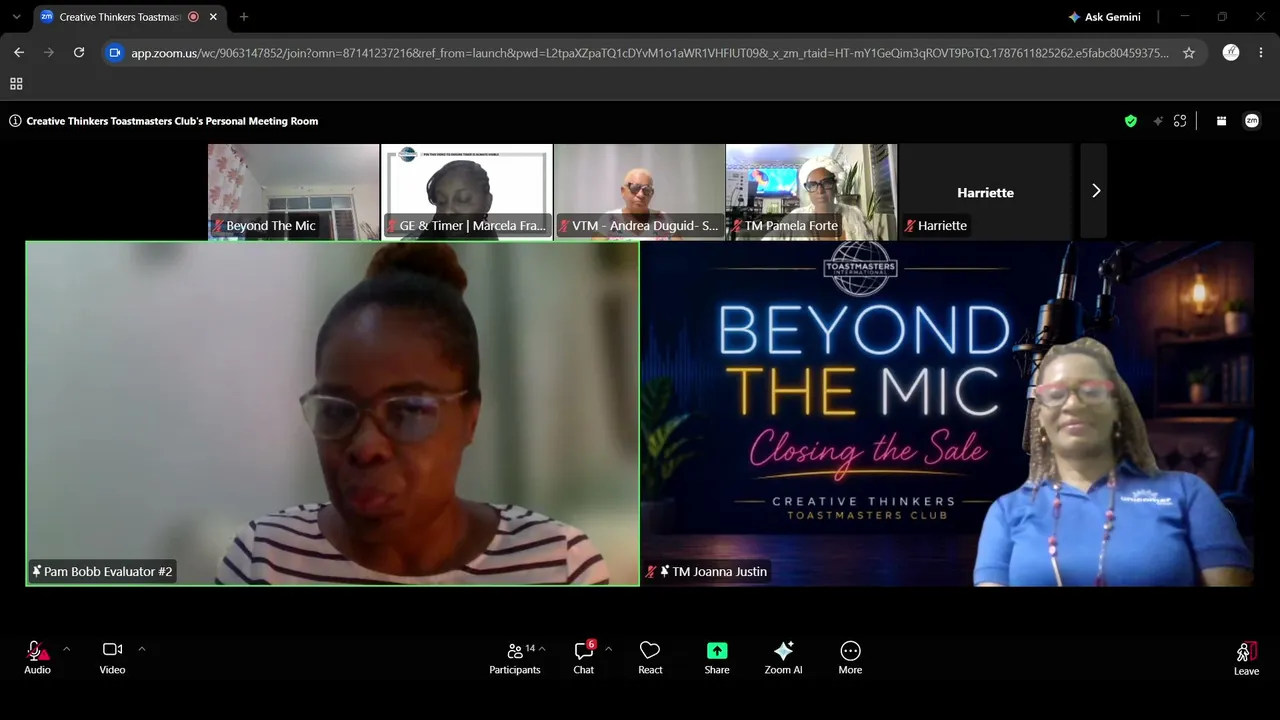
Task: Select the GE & Timer Marcela thumbnail
Action: pos(467,191)
